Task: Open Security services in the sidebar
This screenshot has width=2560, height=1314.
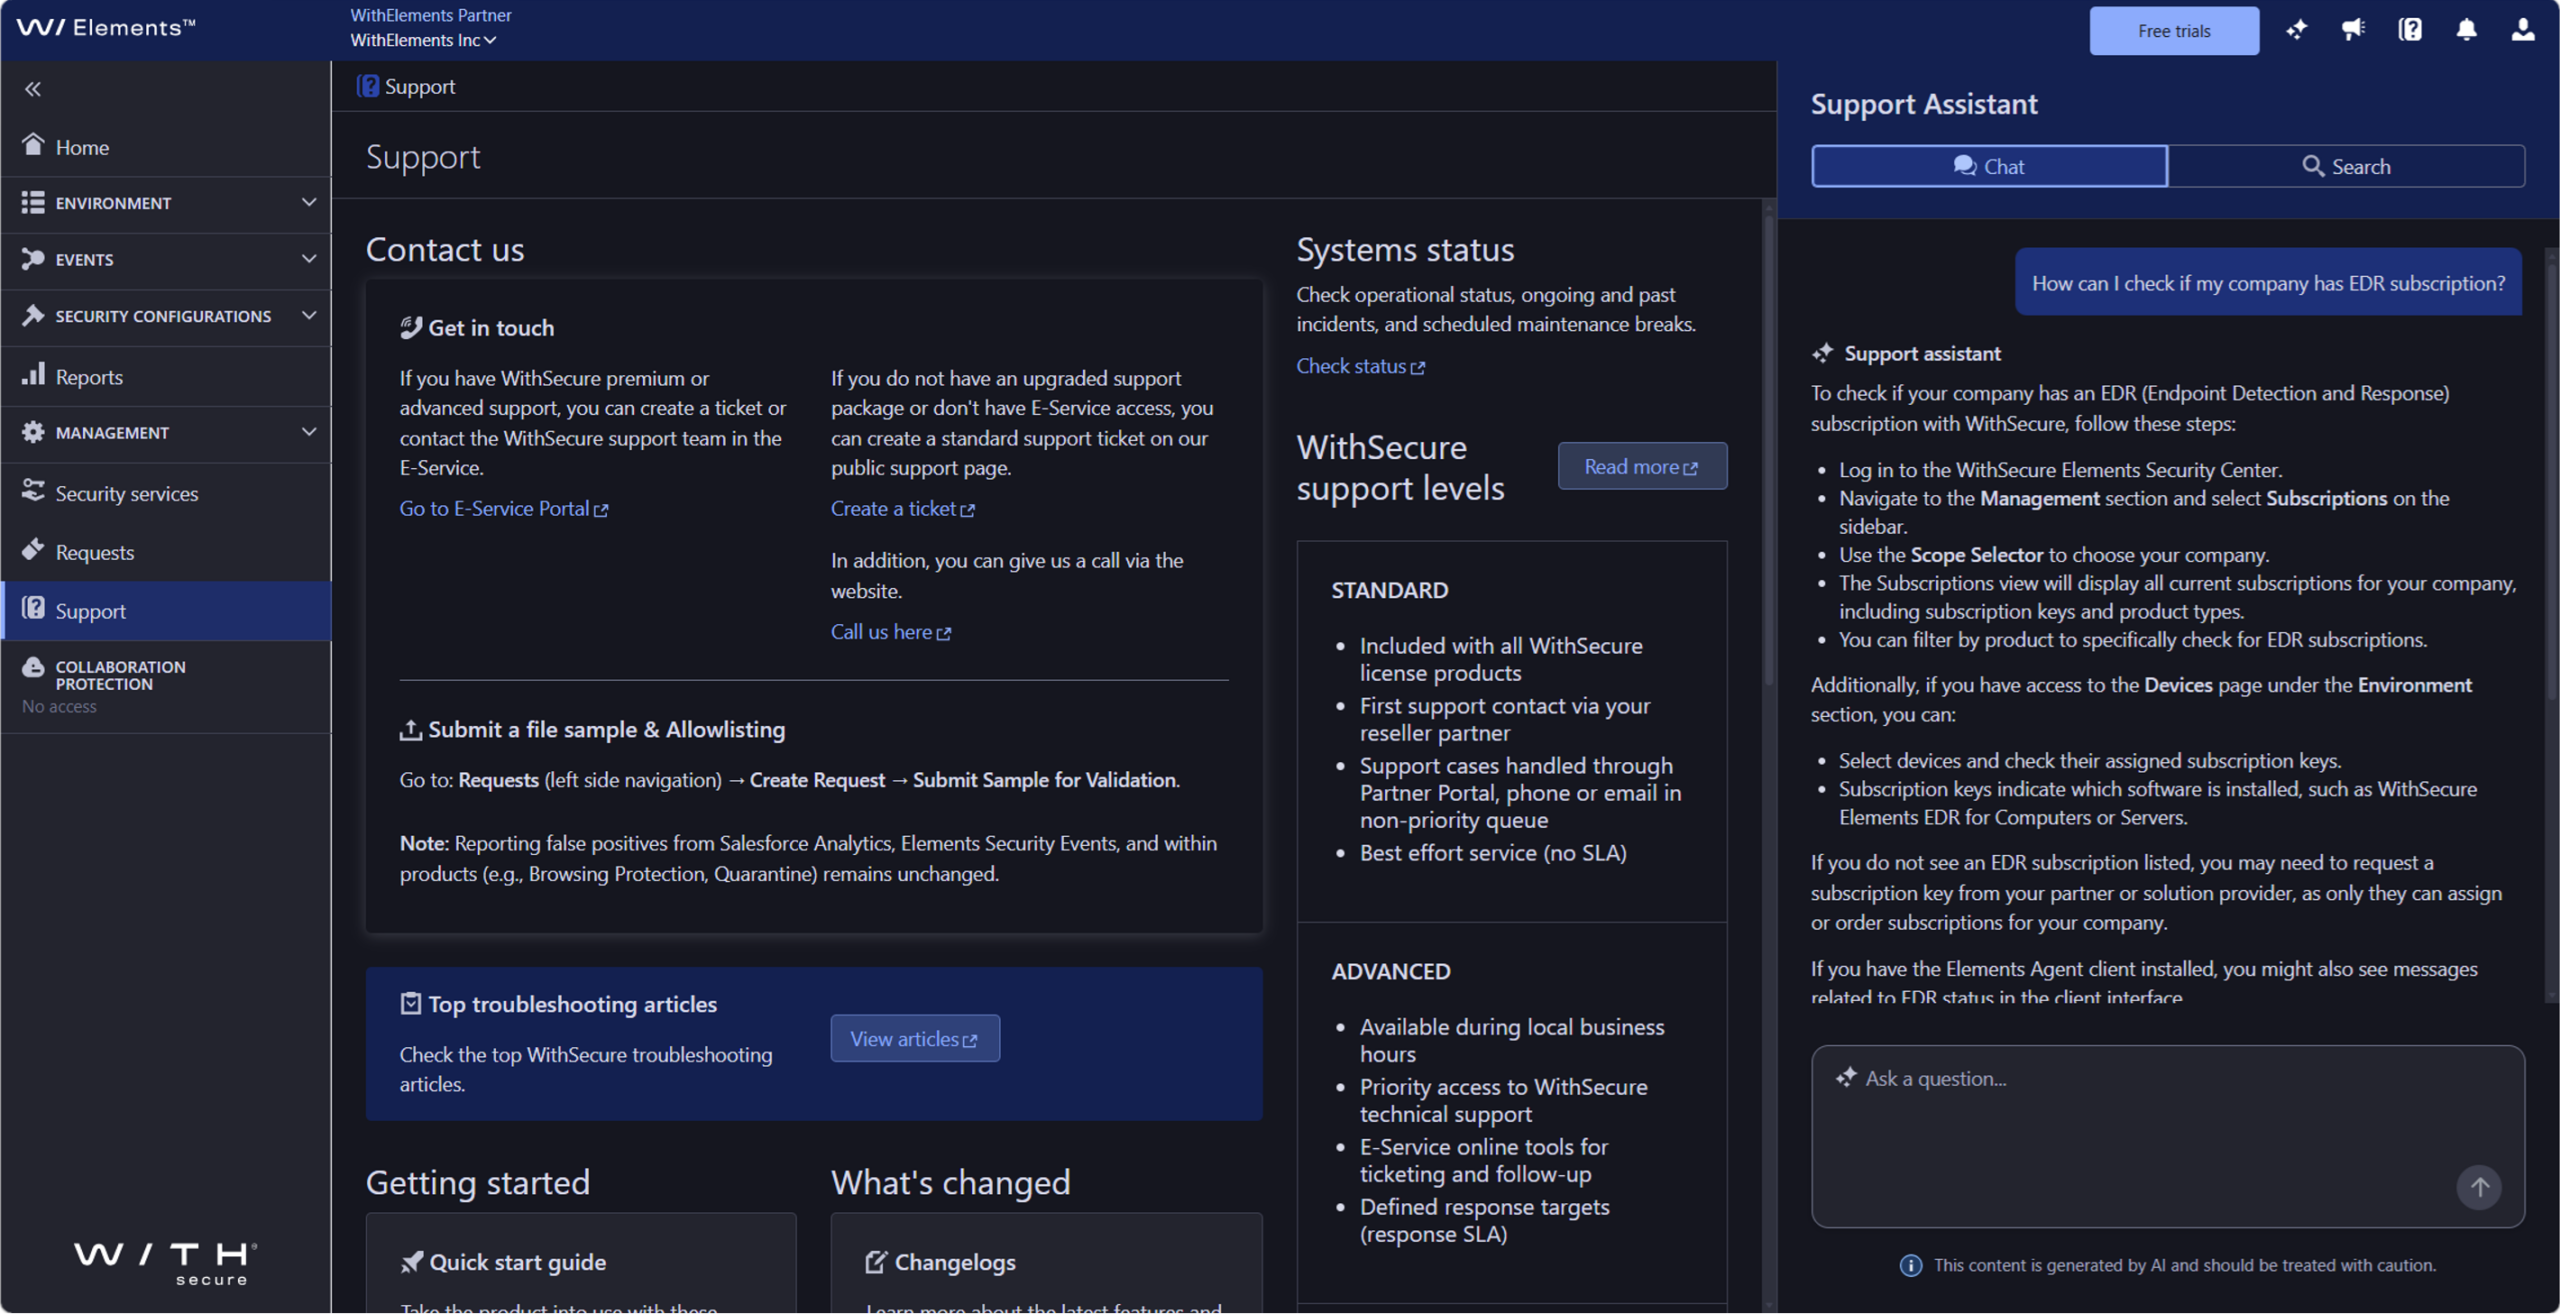Action: 166,493
